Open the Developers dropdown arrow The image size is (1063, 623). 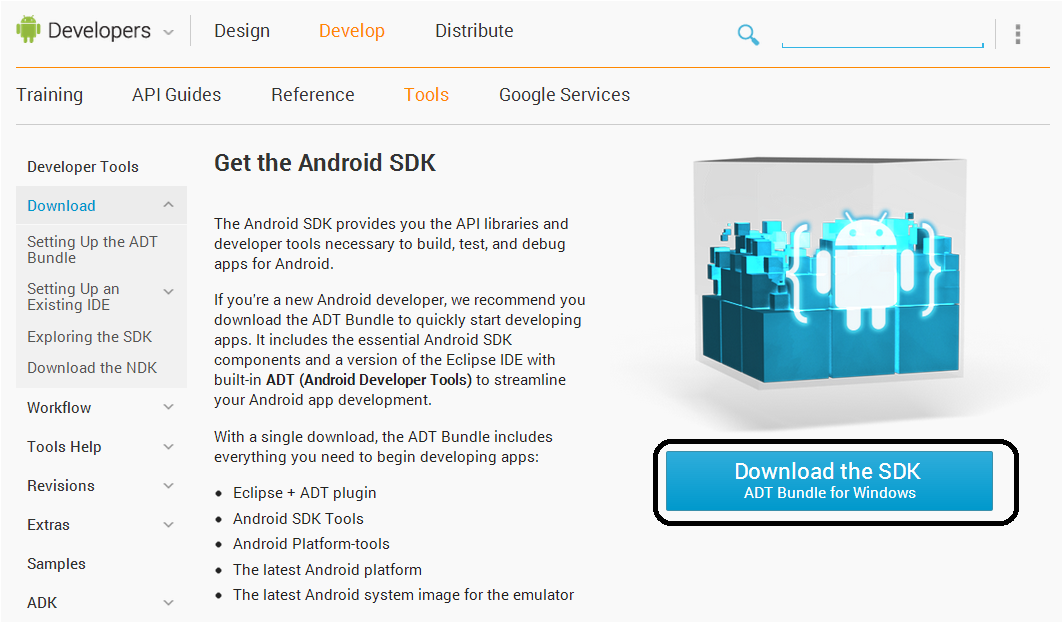tap(168, 31)
